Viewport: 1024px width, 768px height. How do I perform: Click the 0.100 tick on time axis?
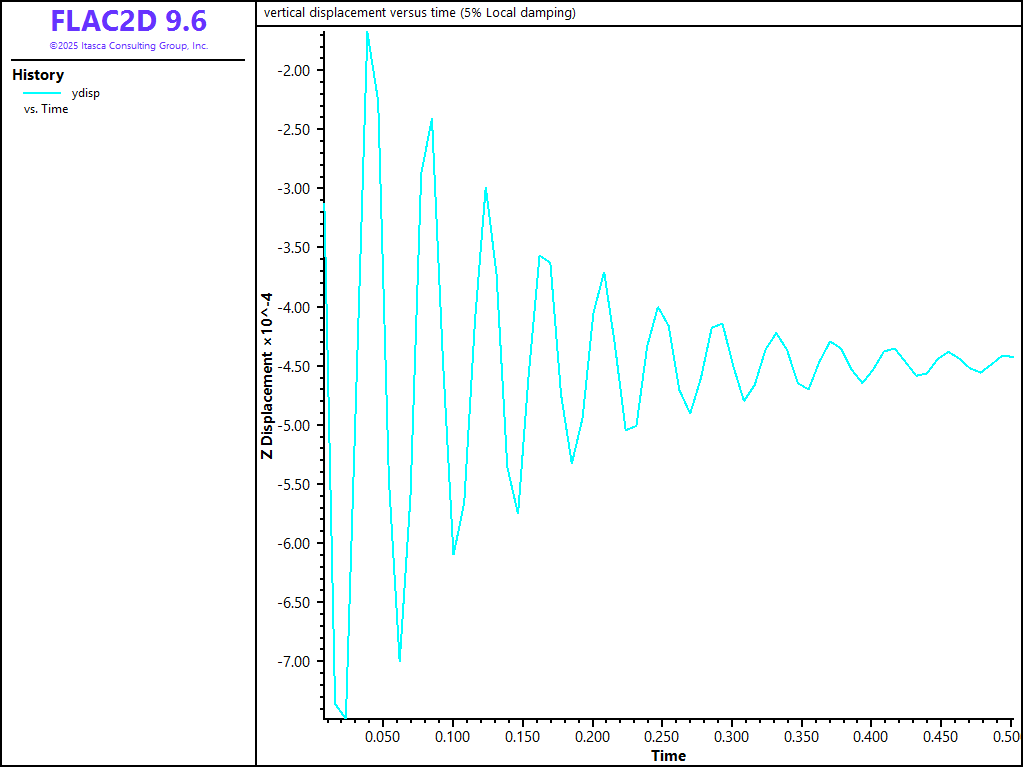pos(452,736)
